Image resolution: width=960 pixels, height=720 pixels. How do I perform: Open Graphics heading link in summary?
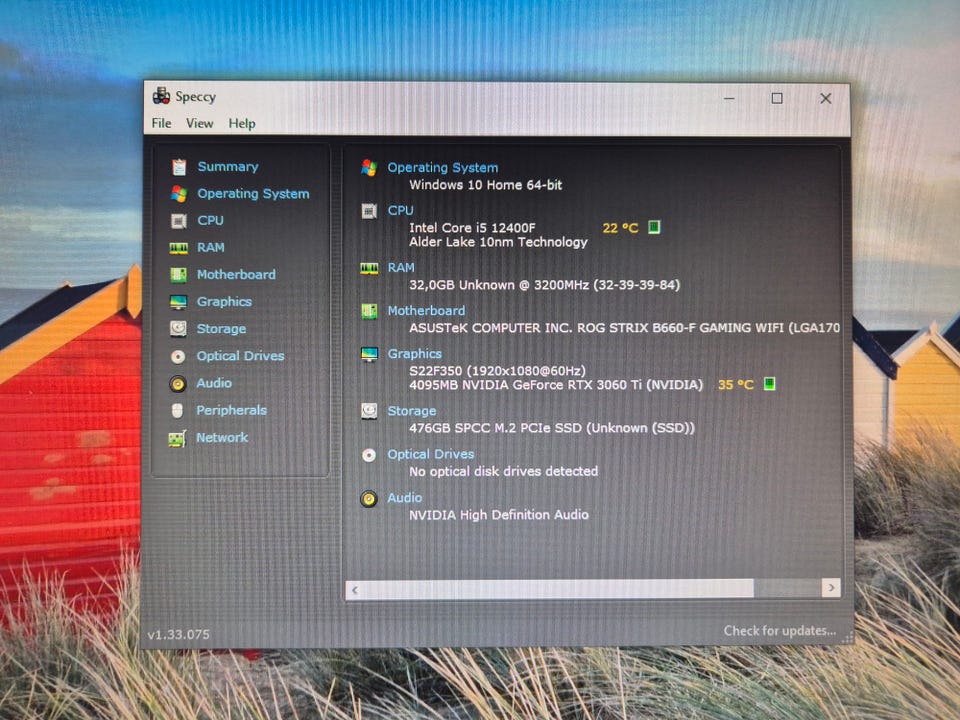[x=414, y=354]
